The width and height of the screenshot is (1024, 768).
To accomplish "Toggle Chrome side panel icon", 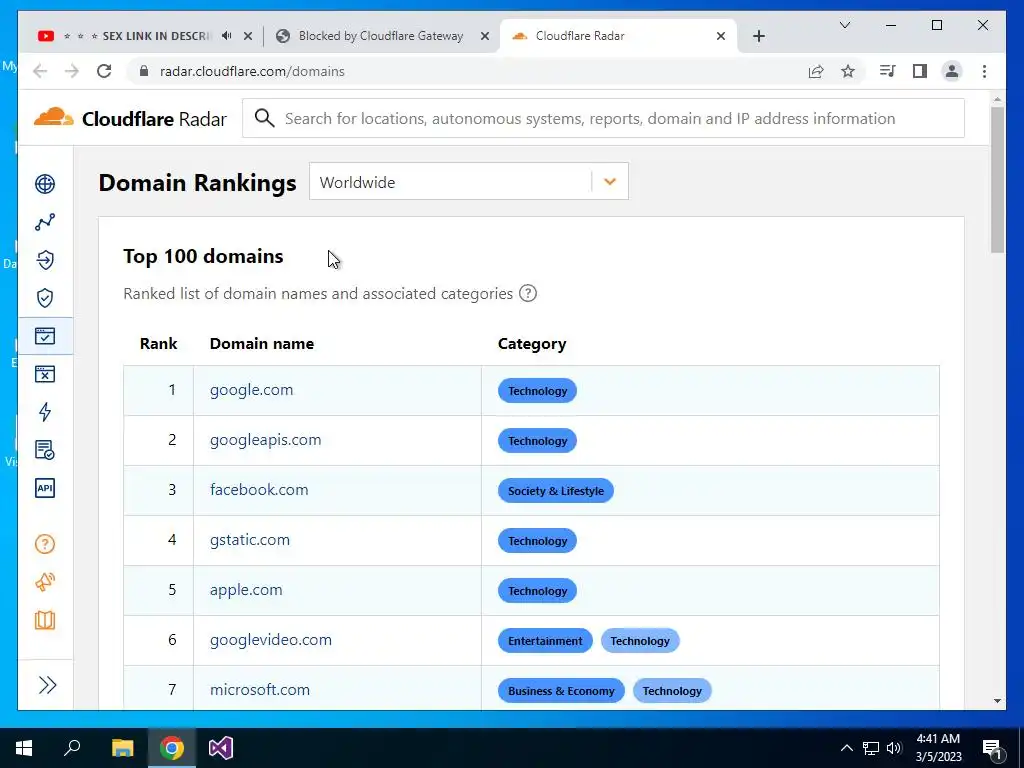I will point(920,71).
